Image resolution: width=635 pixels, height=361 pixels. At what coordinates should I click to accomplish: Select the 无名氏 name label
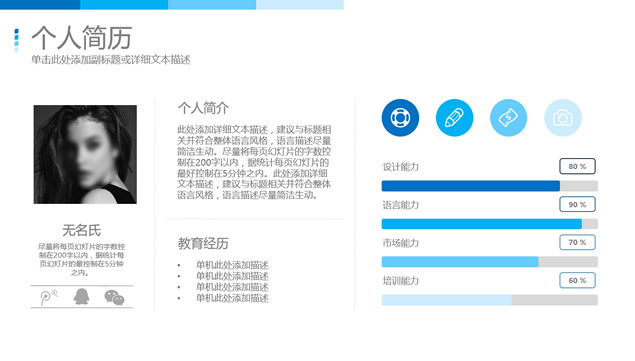pyautogui.click(x=81, y=231)
